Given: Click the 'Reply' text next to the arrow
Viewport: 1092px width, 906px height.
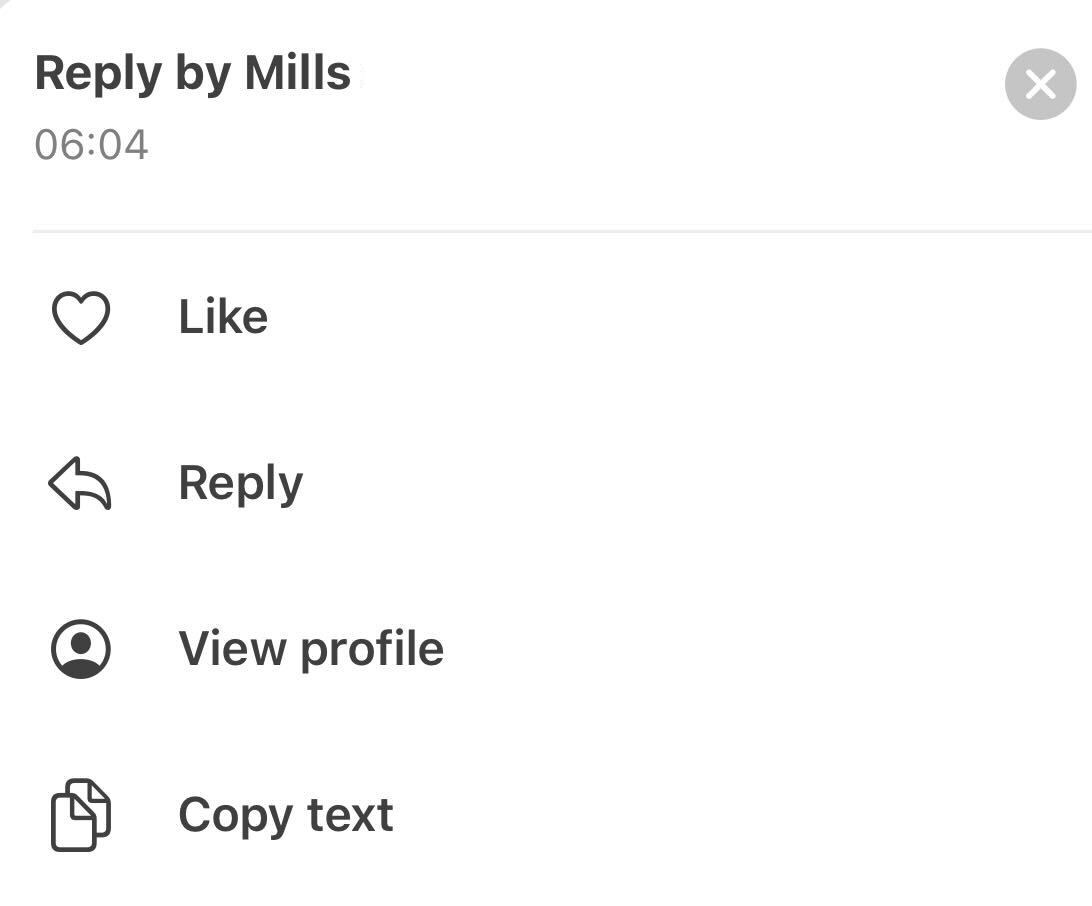Looking at the screenshot, I should tap(241, 483).
